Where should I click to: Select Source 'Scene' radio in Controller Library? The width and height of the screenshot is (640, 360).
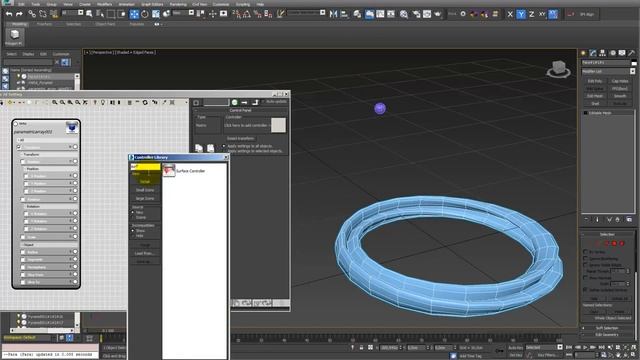(x=133, y=218)
